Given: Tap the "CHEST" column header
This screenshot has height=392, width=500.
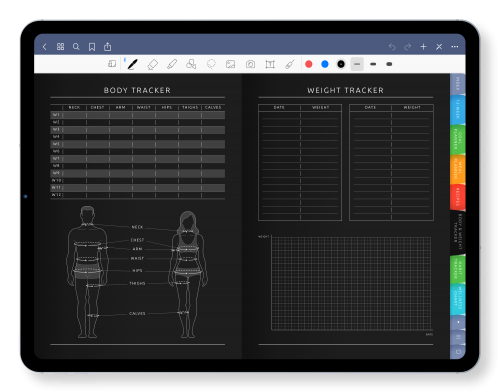Looking at the screenshot, I should tap(97, 107).
